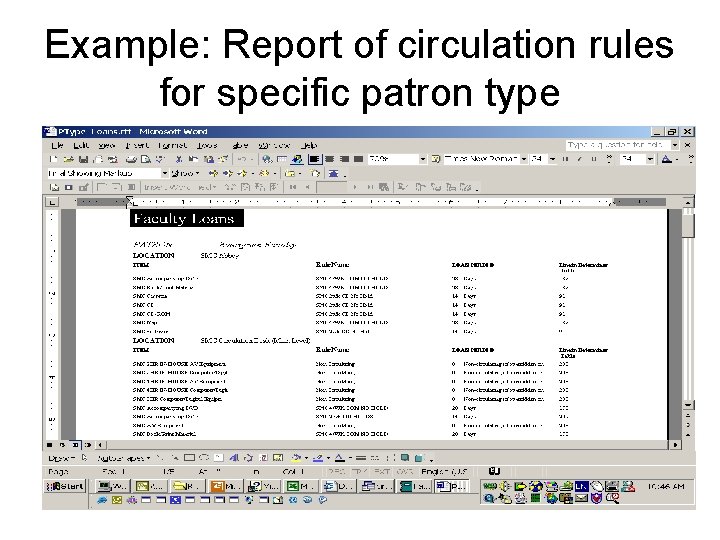The width and height of the screenshot is (720, 540).
Task: Run the Spelling and Grammar check icon
Action: (x=160, y=159)
